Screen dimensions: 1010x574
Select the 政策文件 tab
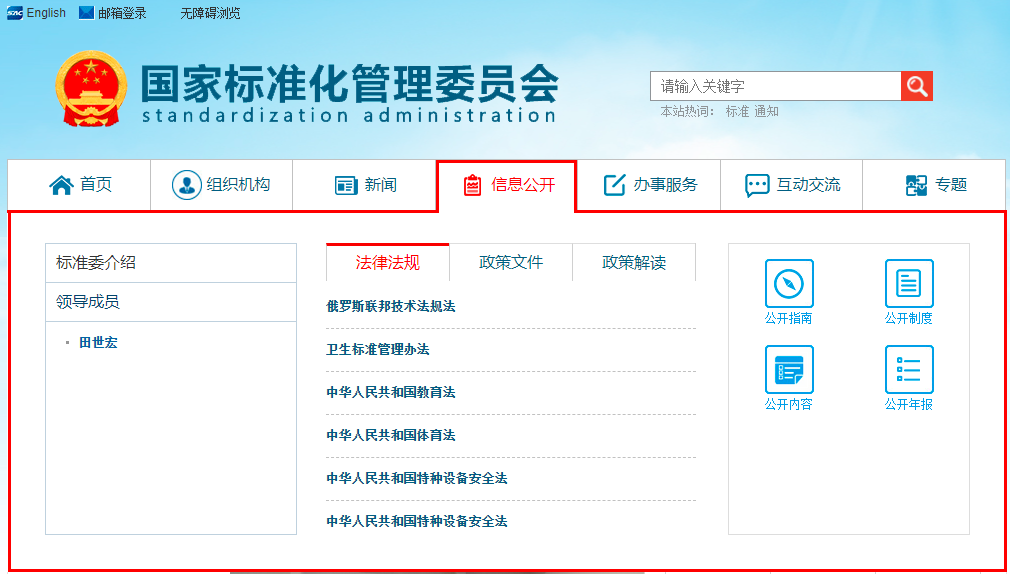(x=511, y=263)
